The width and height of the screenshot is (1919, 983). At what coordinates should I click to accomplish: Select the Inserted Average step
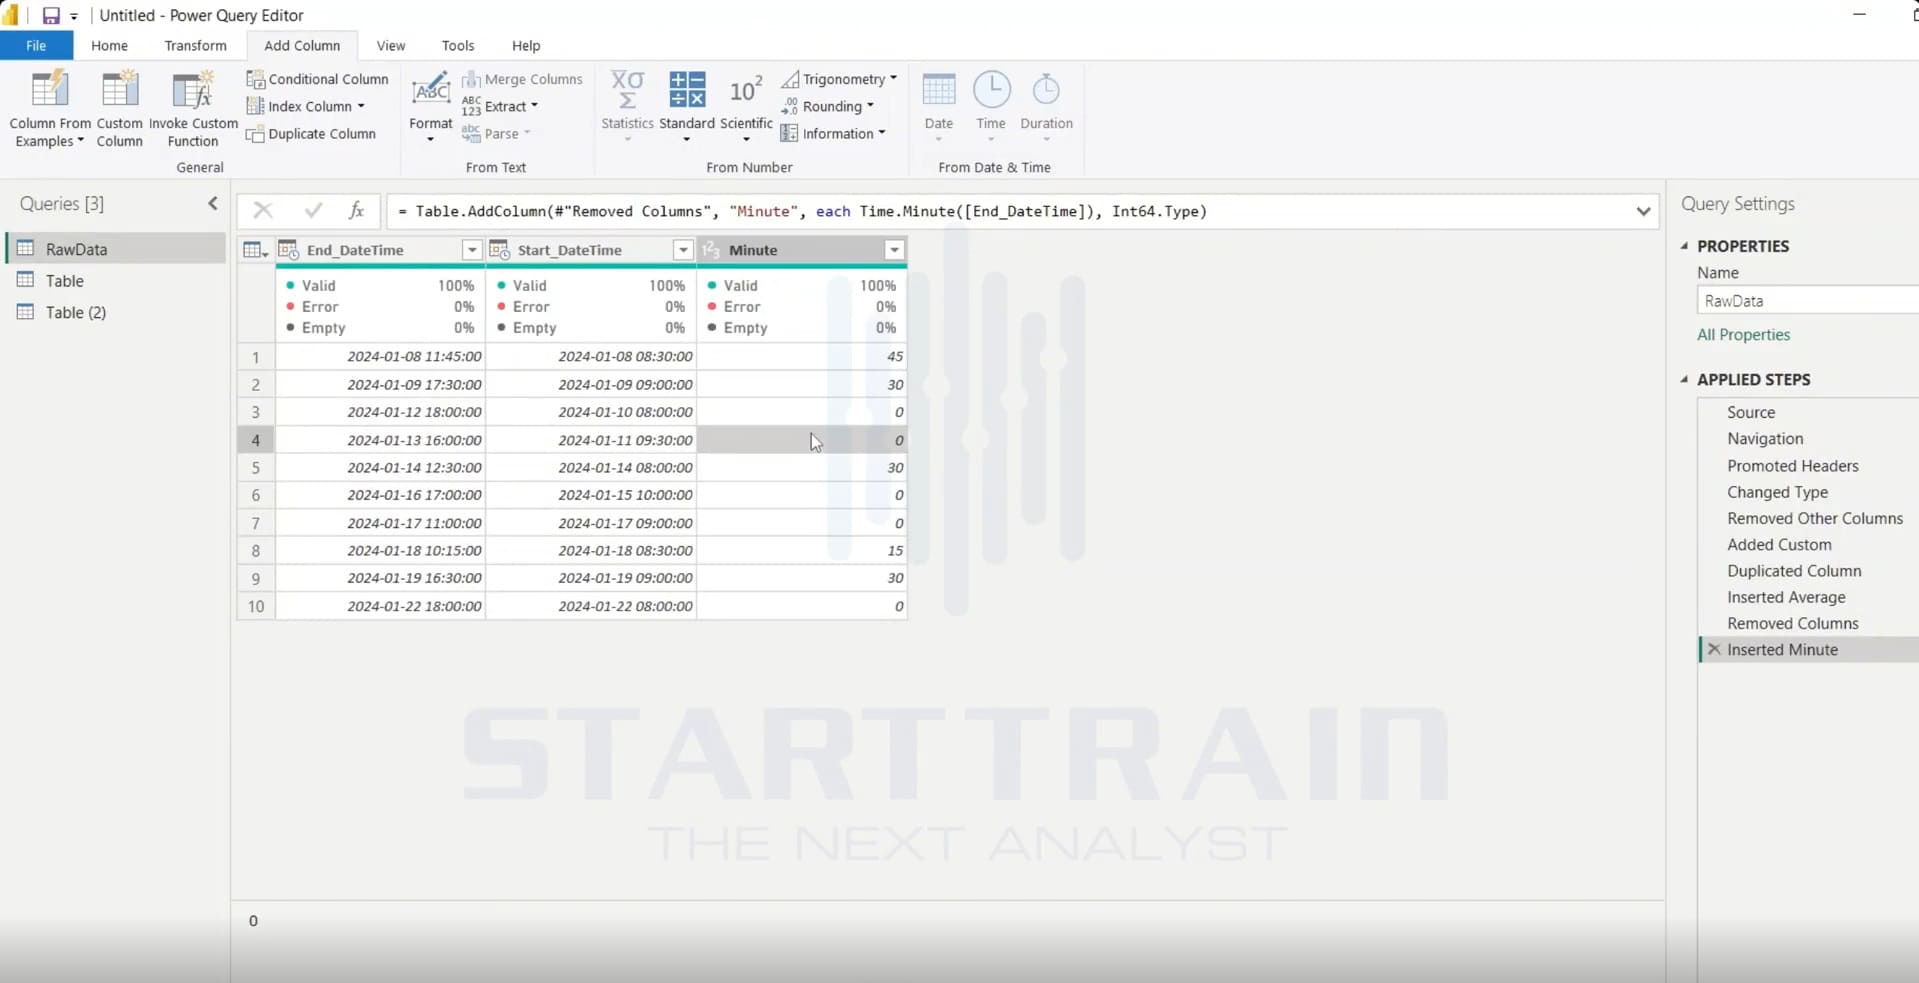1786,597
